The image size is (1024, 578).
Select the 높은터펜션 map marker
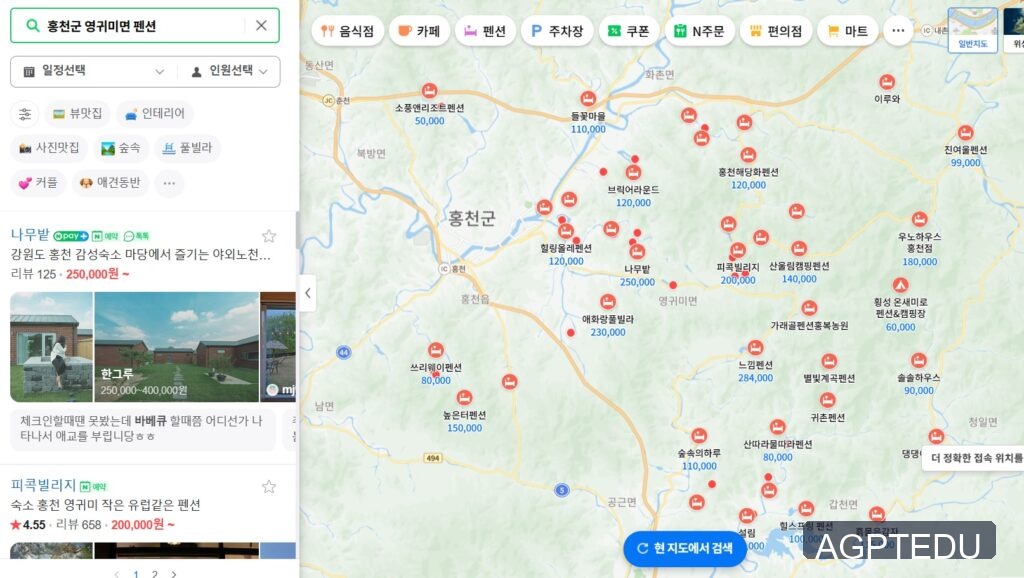[x=464, y=398]
